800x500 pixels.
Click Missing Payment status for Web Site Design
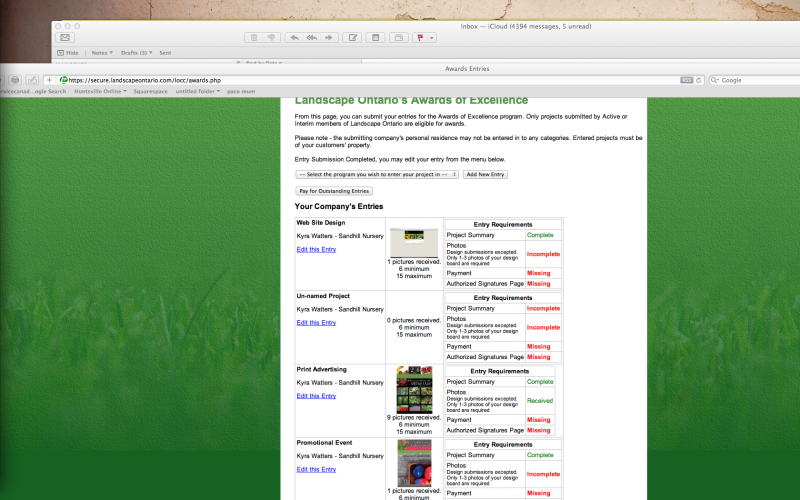(538, 273)
